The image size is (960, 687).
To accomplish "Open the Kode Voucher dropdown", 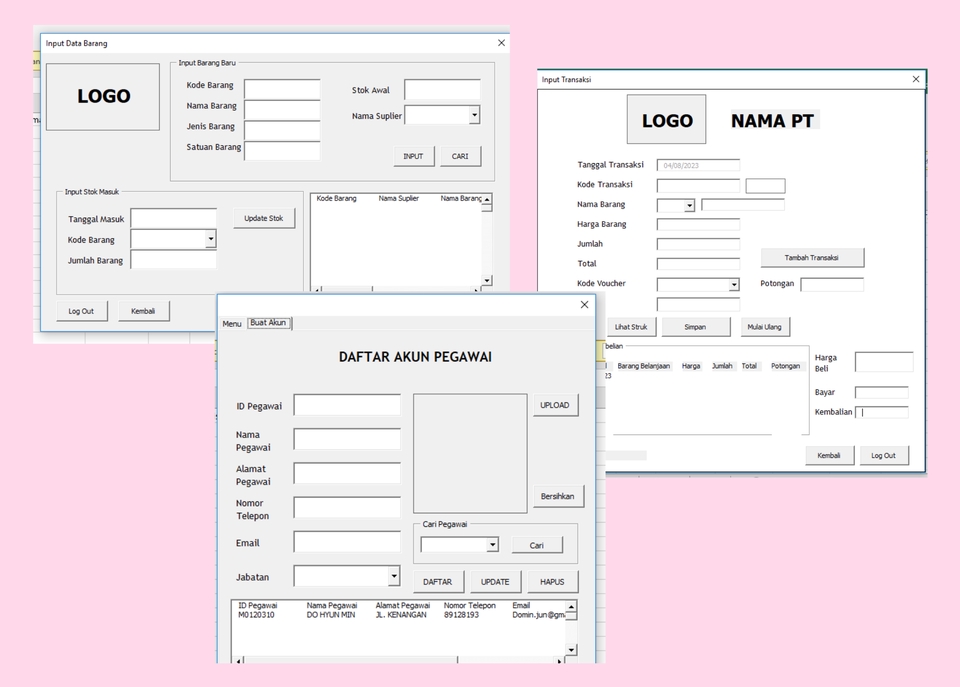I will (x=734, y=285).
